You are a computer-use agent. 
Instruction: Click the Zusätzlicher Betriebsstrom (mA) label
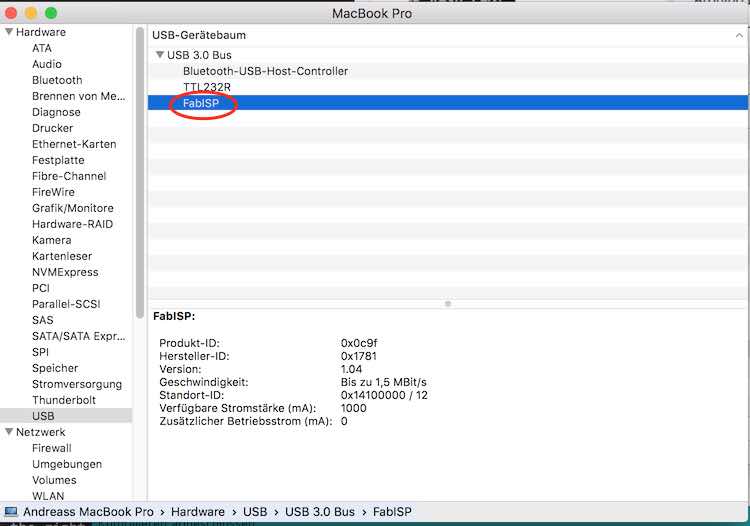tap(245, 421)
